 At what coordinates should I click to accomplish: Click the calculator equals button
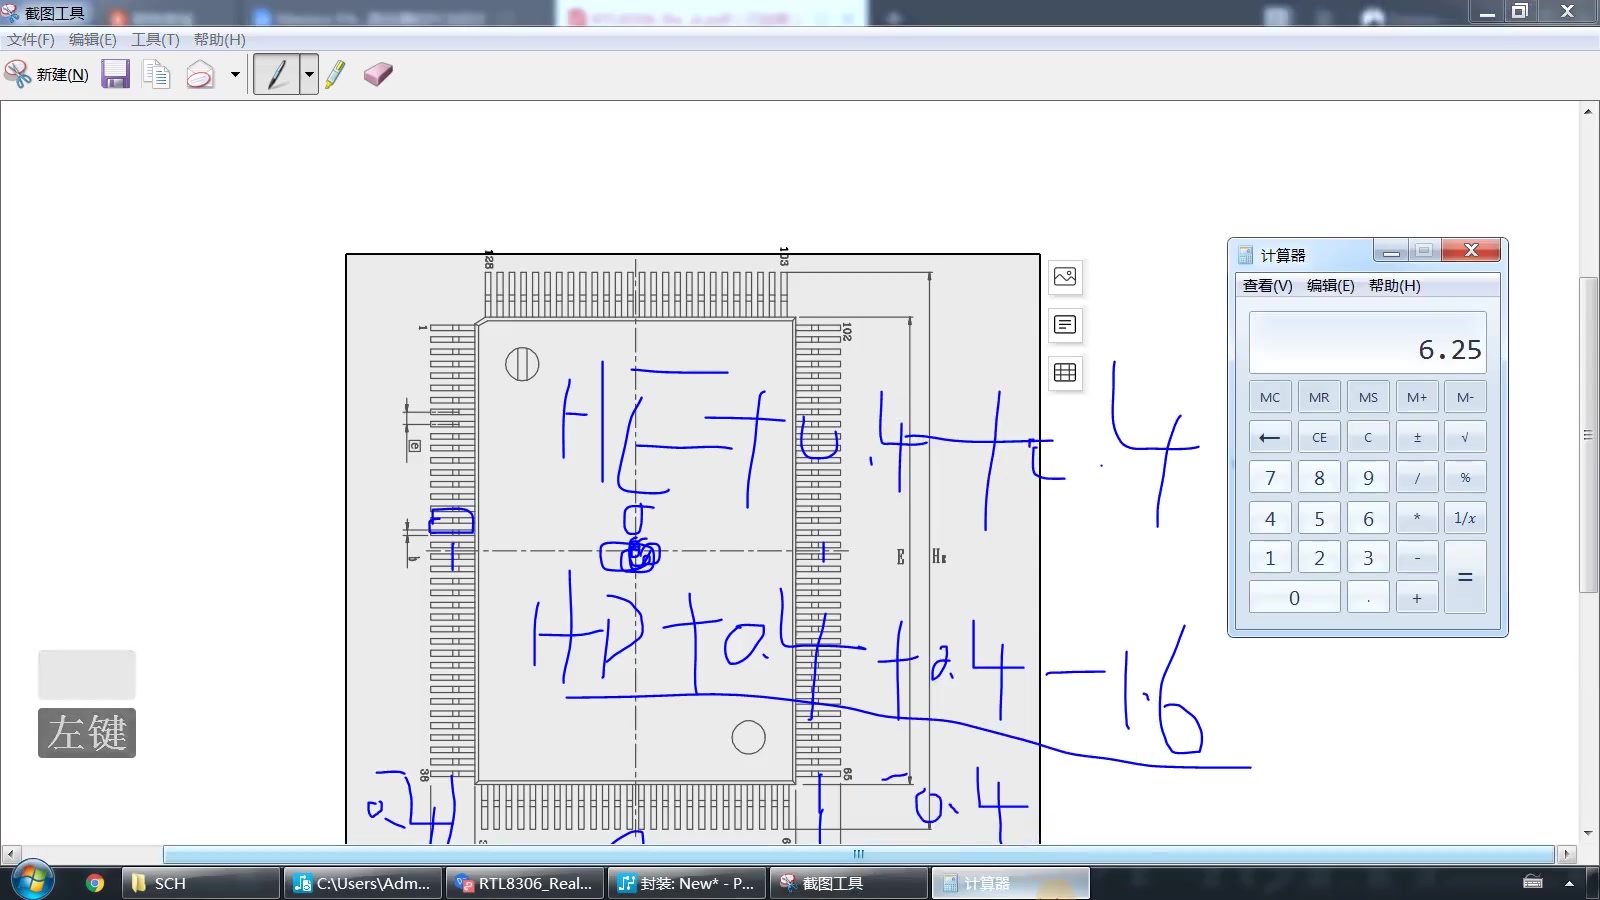(x=1465, y=577)
